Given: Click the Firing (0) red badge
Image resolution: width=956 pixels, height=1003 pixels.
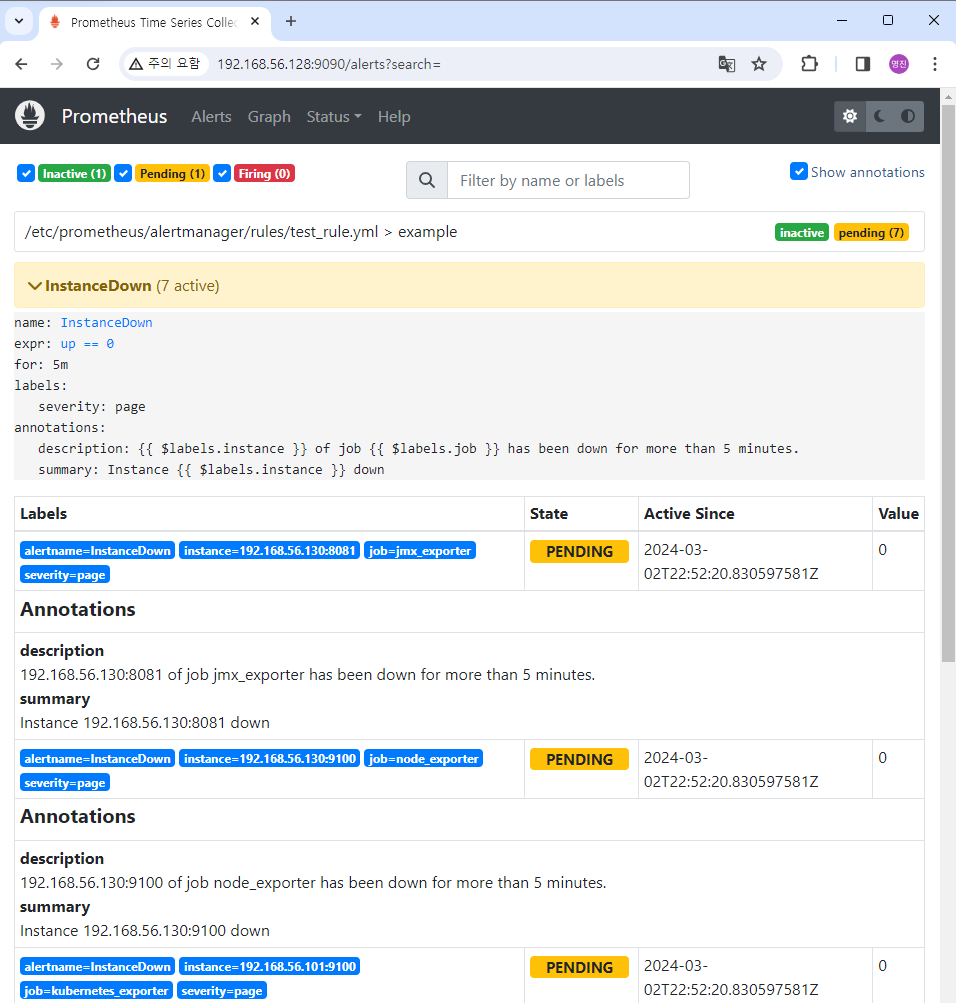Looking at the screenshot, I should tap(264, 173).
